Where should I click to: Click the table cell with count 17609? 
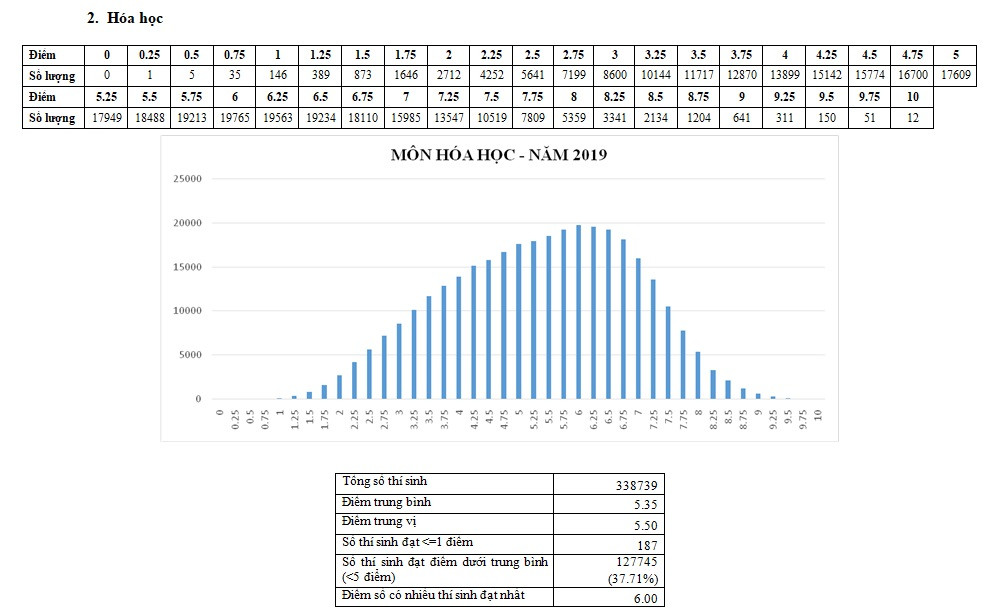(x=955, y=75)
